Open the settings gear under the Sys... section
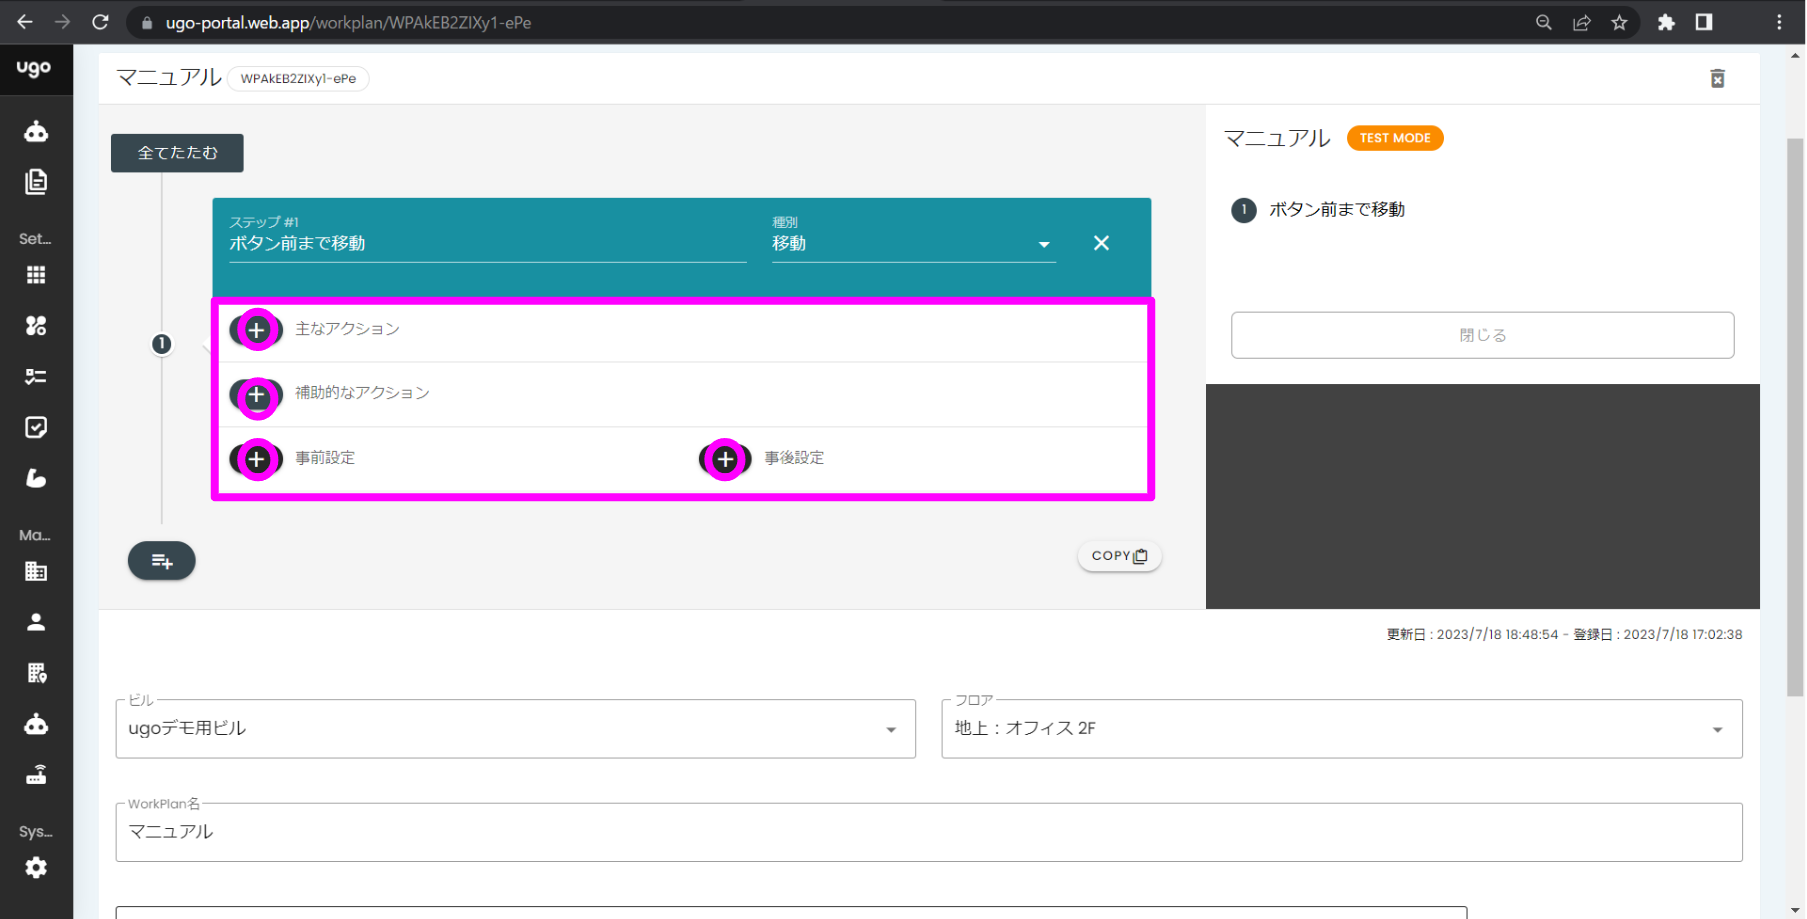The height and width of the screenshot is (919, 1807). tap(36, 867)
